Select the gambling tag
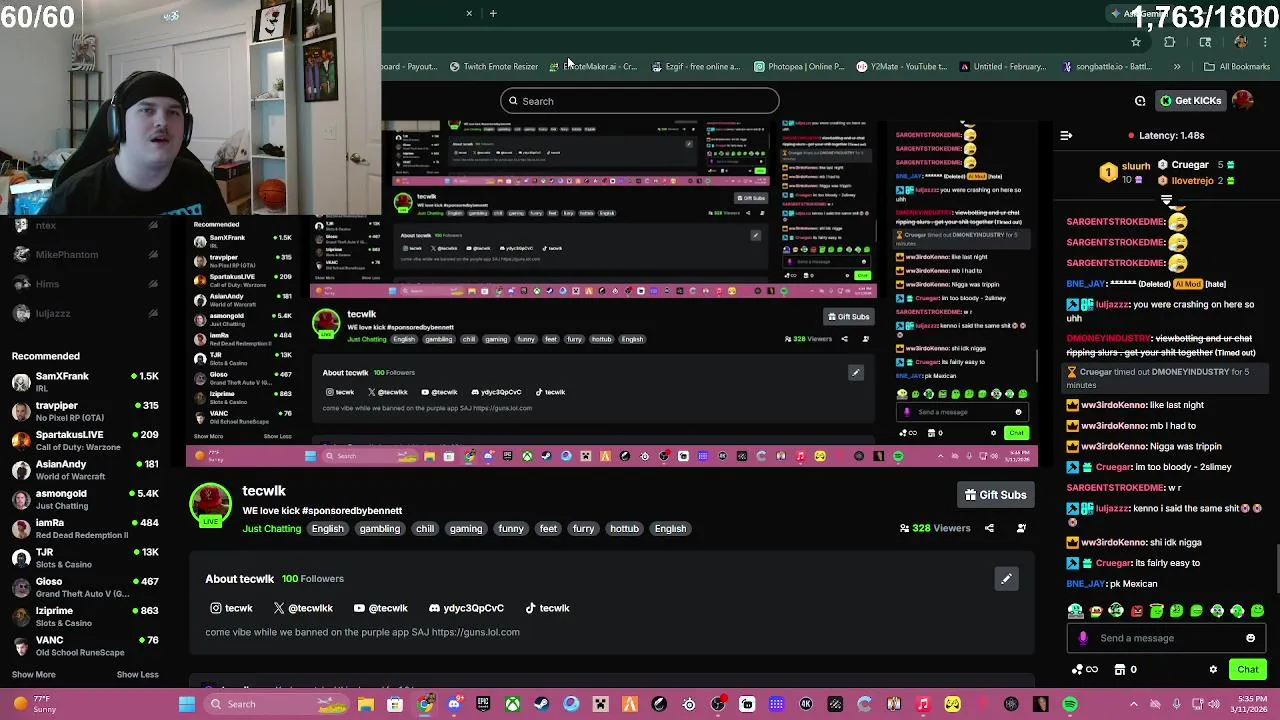The height and width of the screenshot is (720, 1280). tap(380, 529)
